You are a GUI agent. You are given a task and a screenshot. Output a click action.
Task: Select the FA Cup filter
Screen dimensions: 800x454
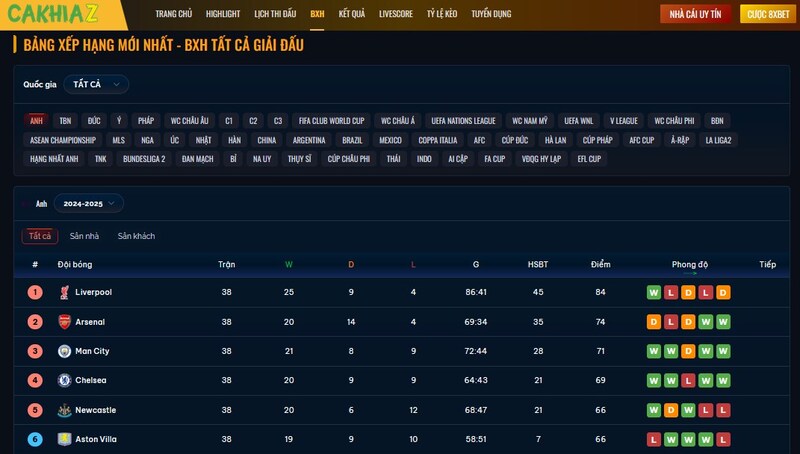point(494,159)
